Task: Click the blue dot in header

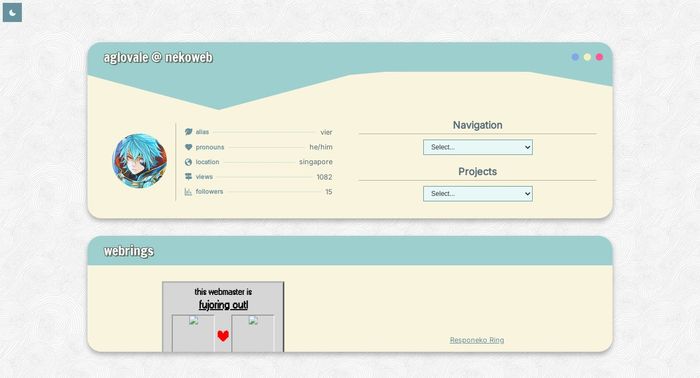Action: coord(575,57)
